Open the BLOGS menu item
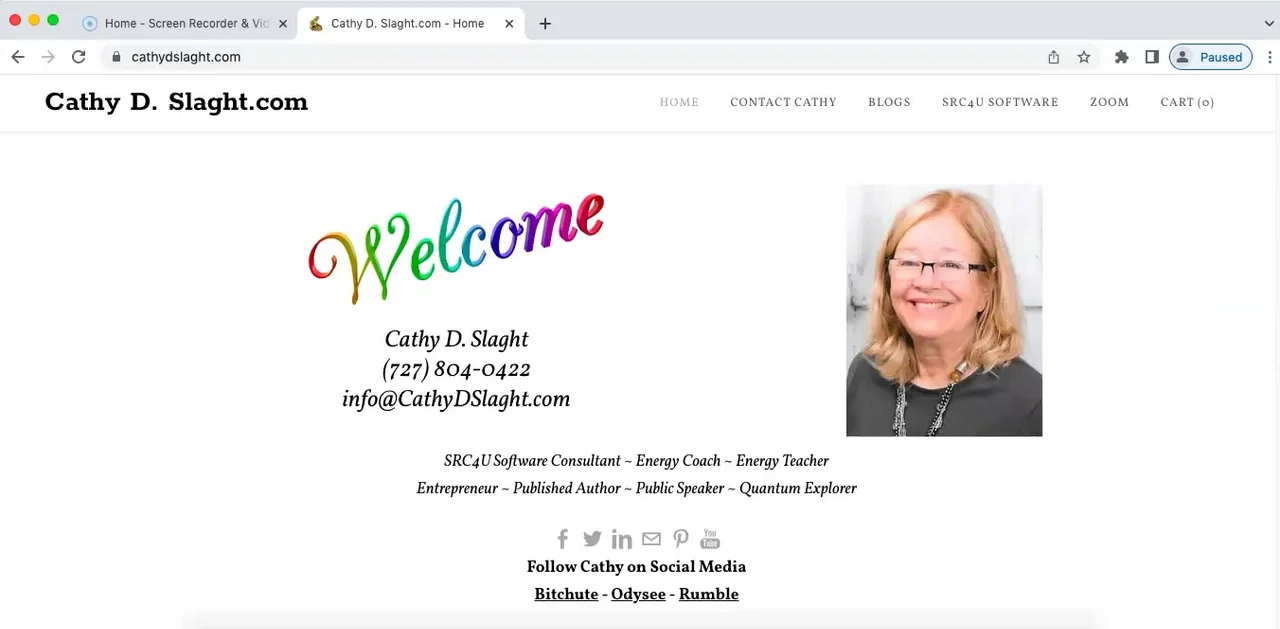This screenshot has width=1280, height=629. pyautogui.click(x=889, y=102)
